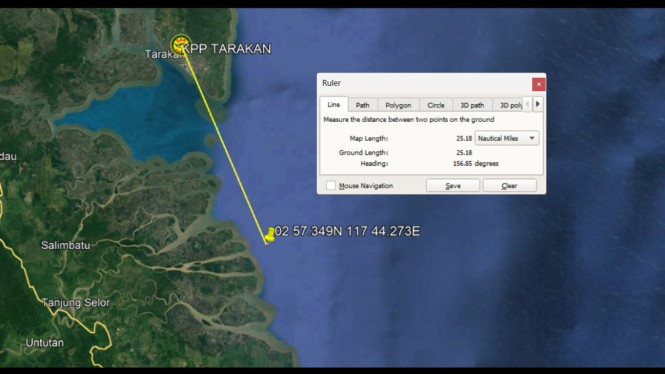The width and height of the screenshot is (665, 374).
Task: Close the Ruler dialog
Action: [x=539, y=84]
